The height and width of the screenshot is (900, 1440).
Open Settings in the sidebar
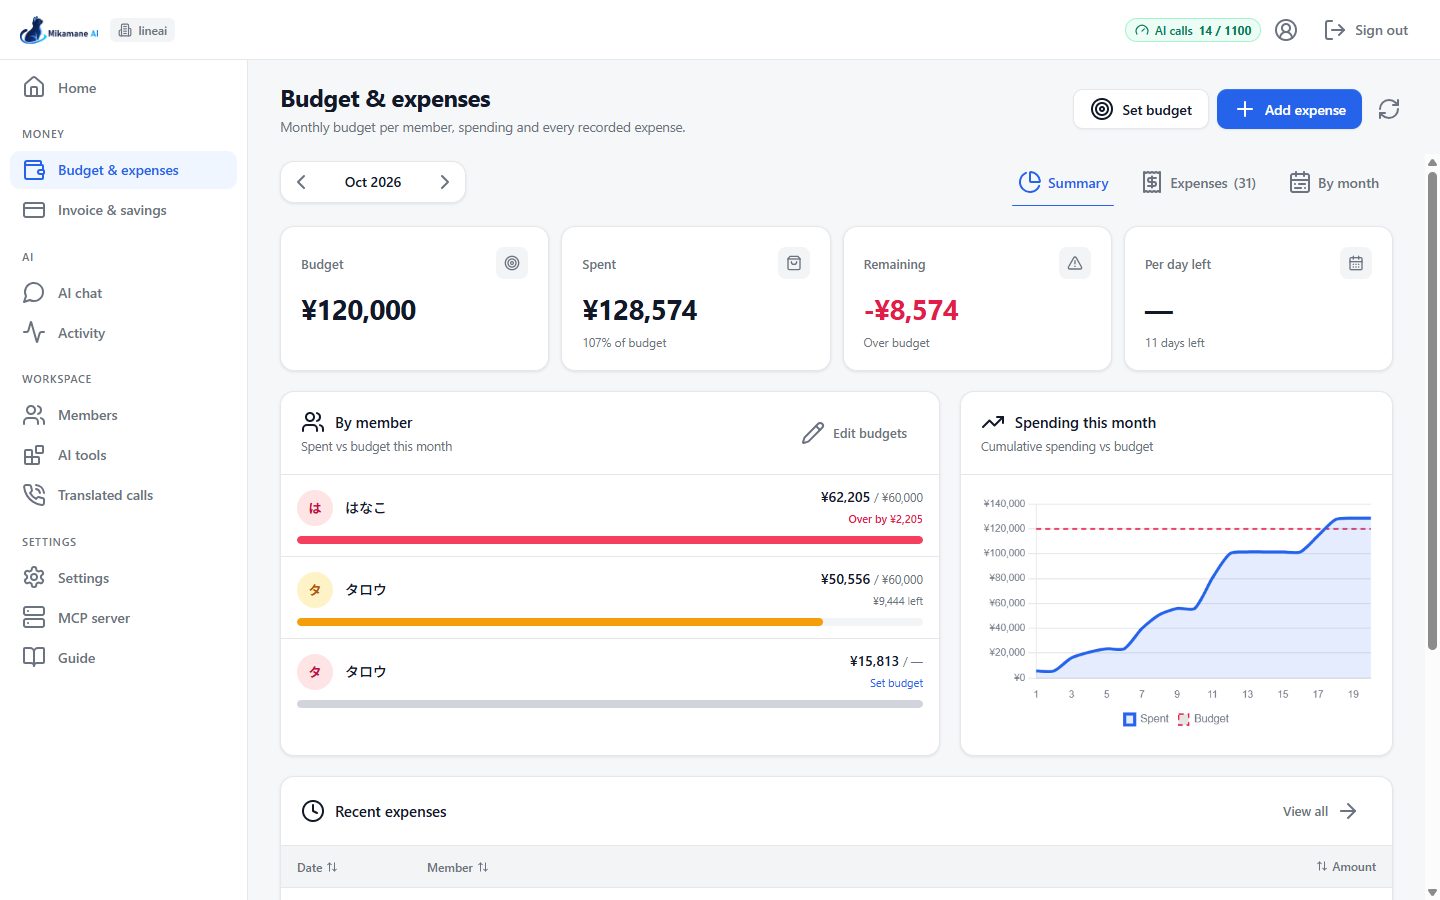(123, 578)
